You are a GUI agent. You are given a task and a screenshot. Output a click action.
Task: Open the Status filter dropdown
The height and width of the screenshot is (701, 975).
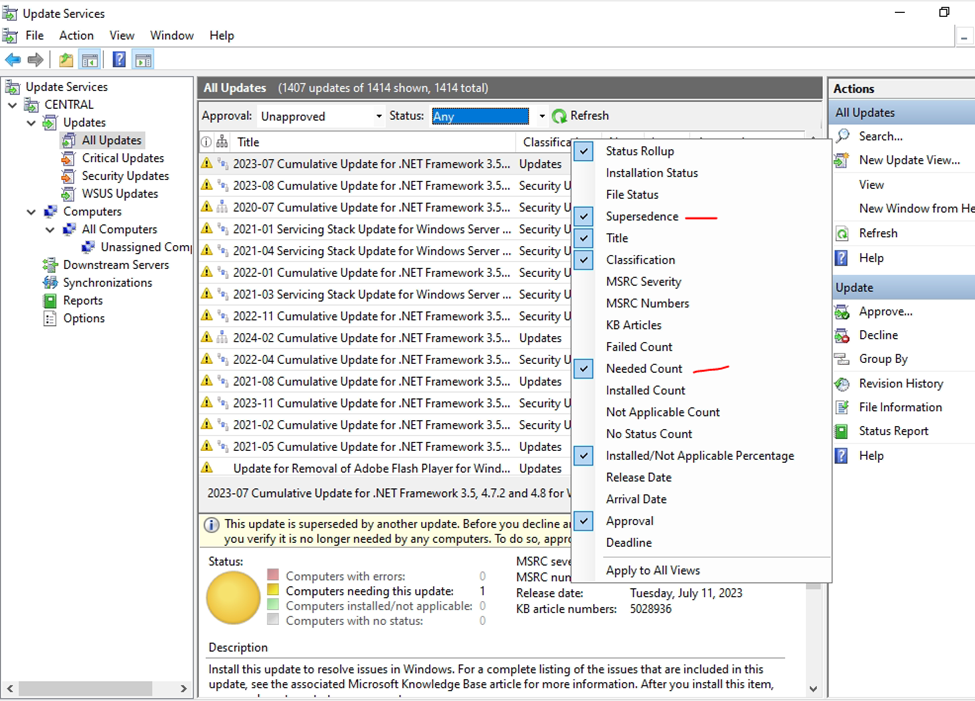(x=541, y=116)
